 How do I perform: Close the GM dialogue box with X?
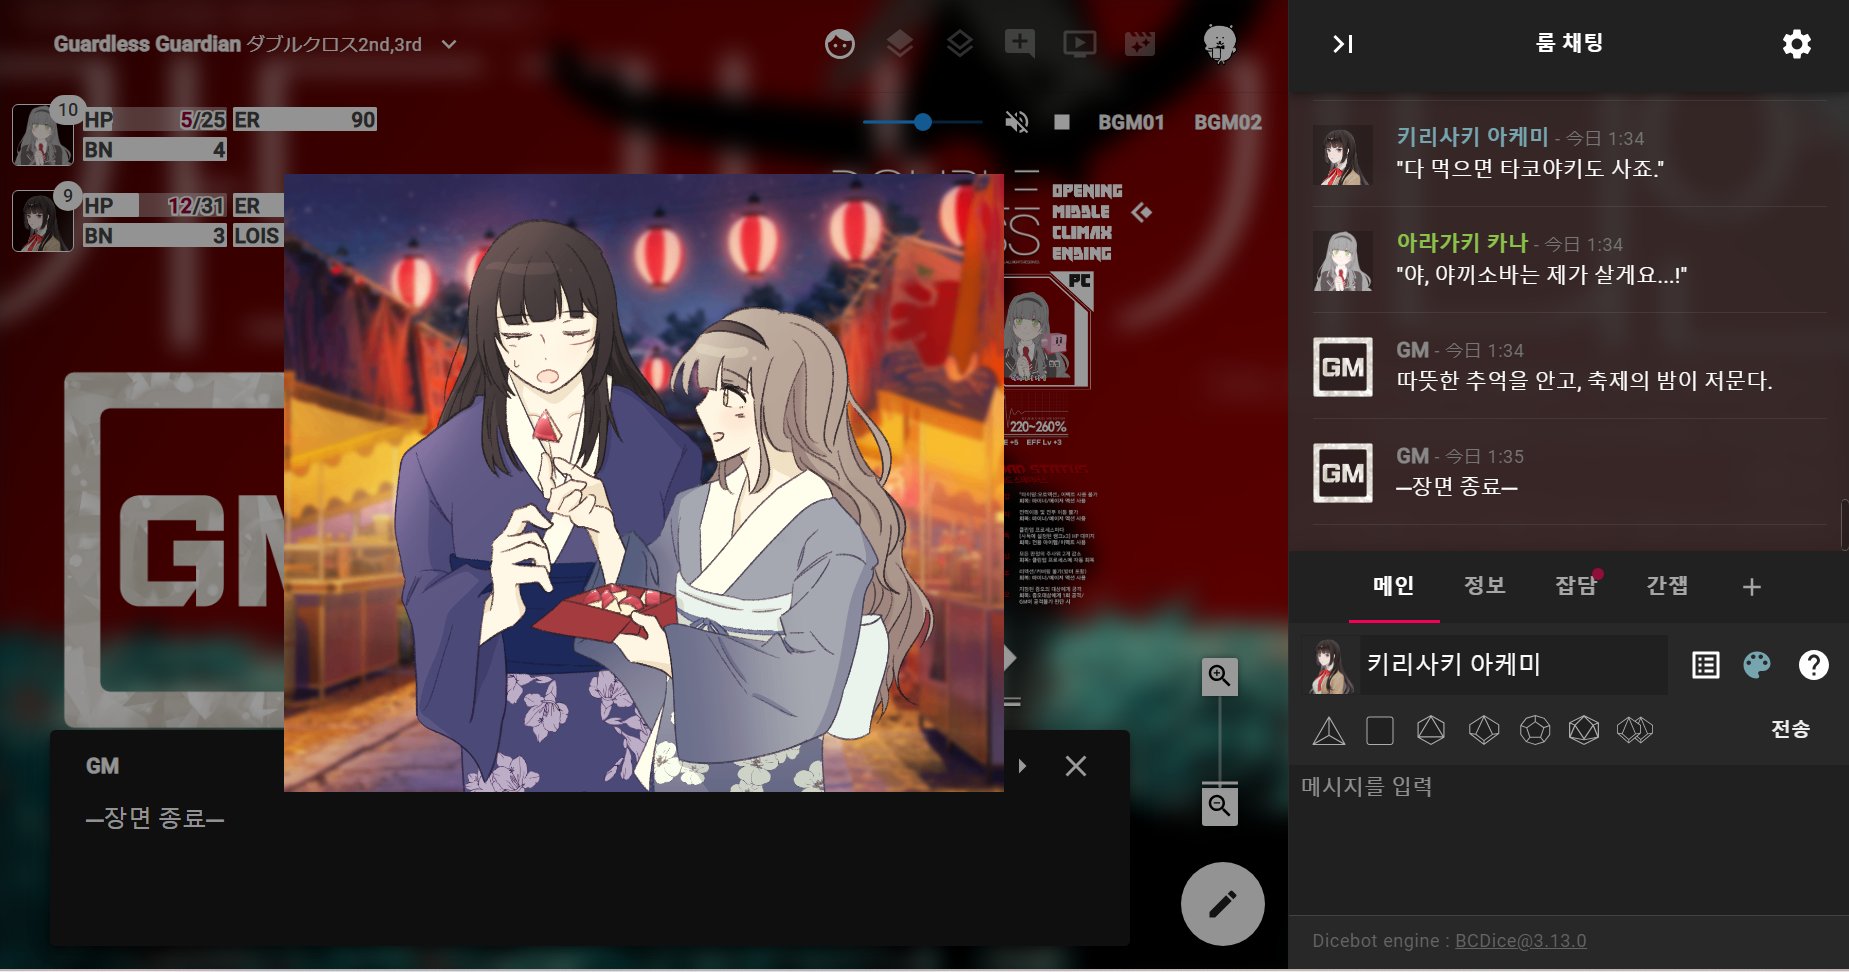(x=1076, y=766)
